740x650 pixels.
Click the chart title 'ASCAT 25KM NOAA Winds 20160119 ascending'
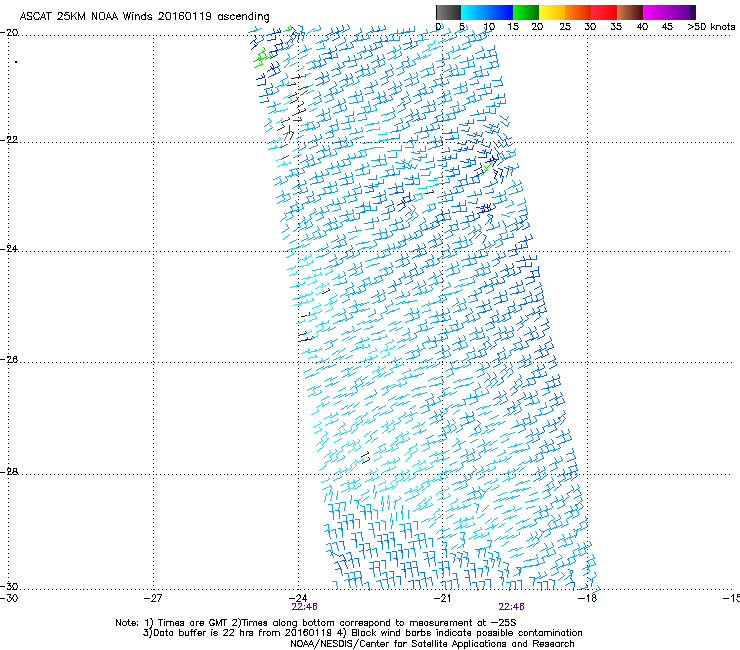(144, 17)
